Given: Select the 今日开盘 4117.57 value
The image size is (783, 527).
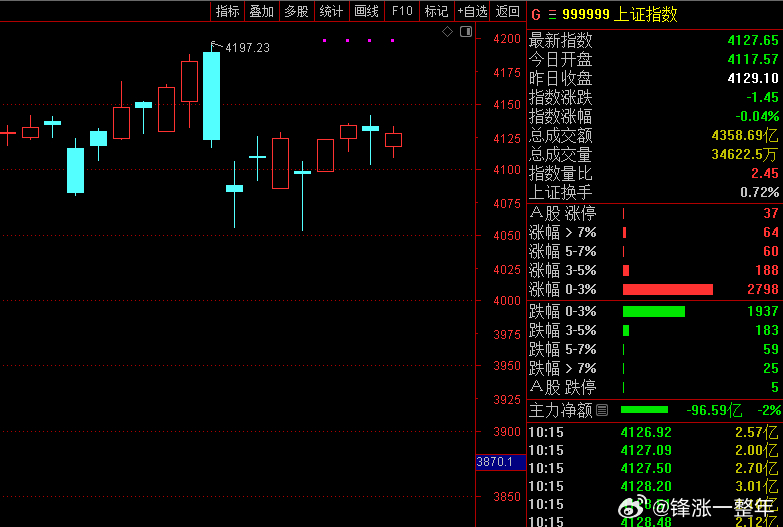Looking at the screenshot, I should 753,59.
